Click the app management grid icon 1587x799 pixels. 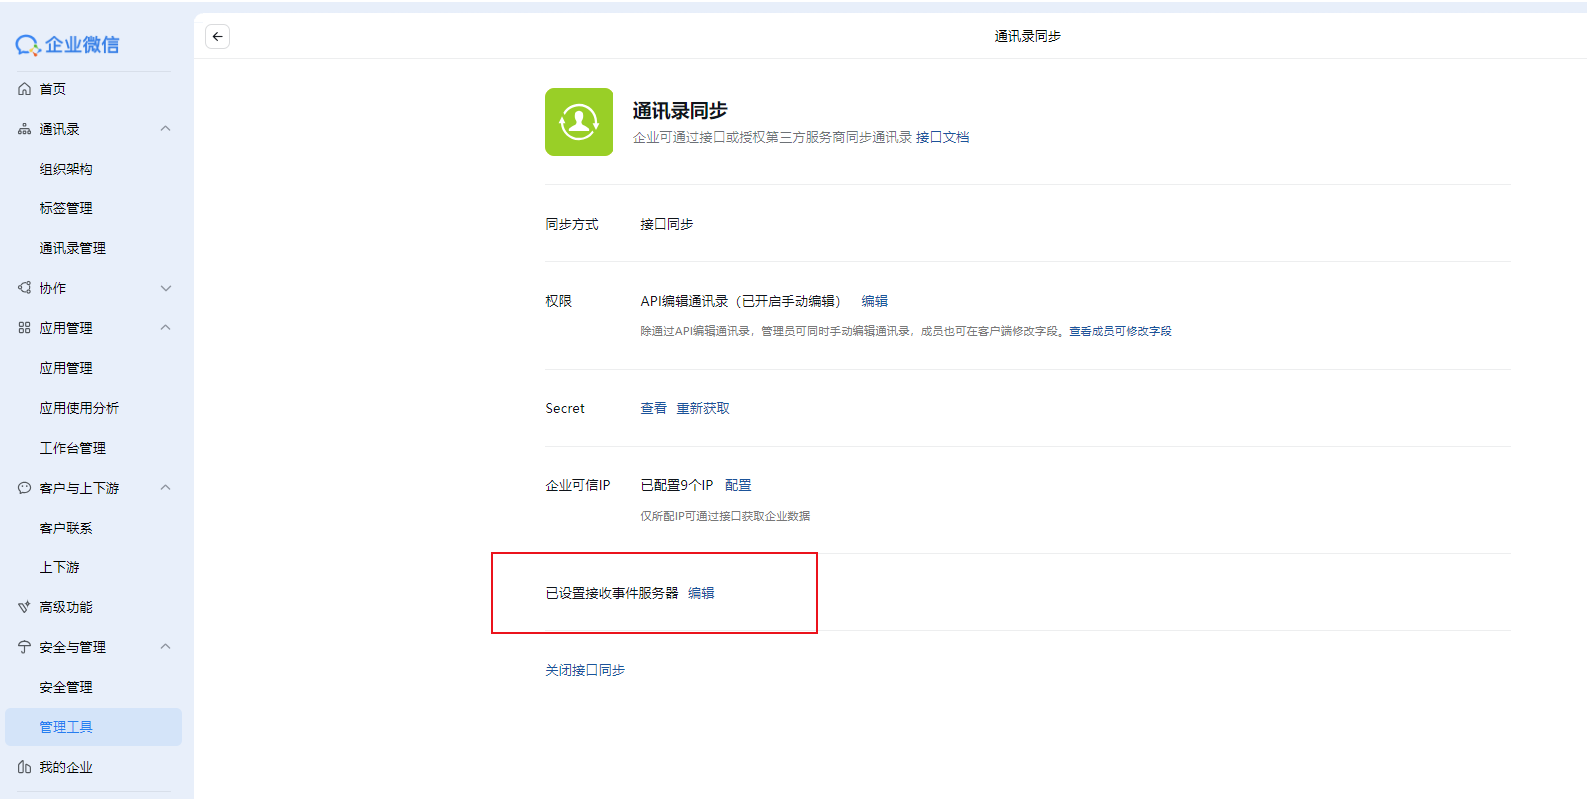coord(25,328)
